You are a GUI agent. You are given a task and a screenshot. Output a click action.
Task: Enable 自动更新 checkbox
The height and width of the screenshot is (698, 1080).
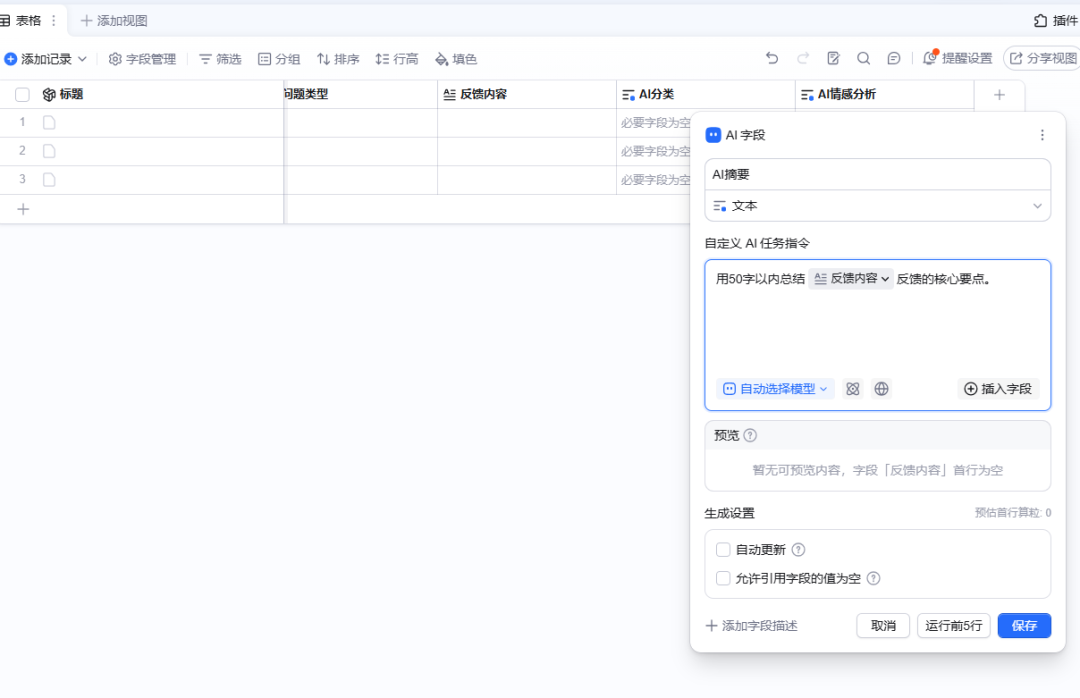point(723,550)
